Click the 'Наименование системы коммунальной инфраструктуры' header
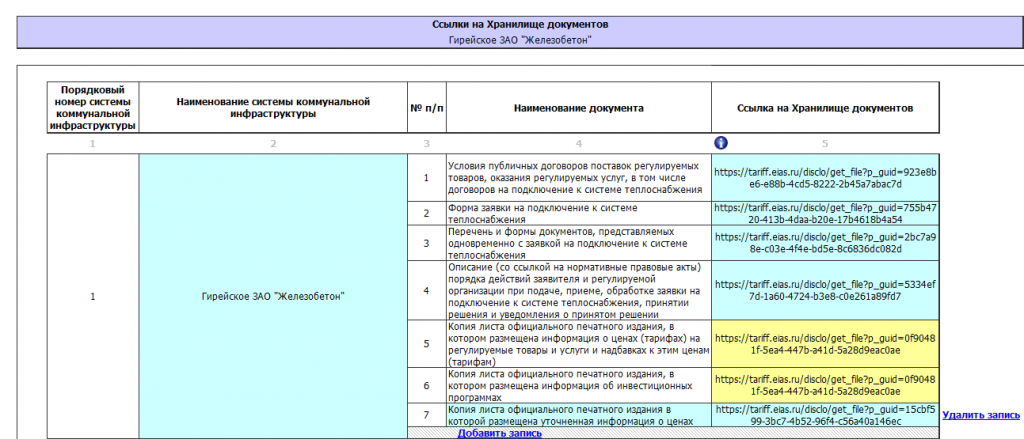1024x439 pixels. [x=273, y=108]
